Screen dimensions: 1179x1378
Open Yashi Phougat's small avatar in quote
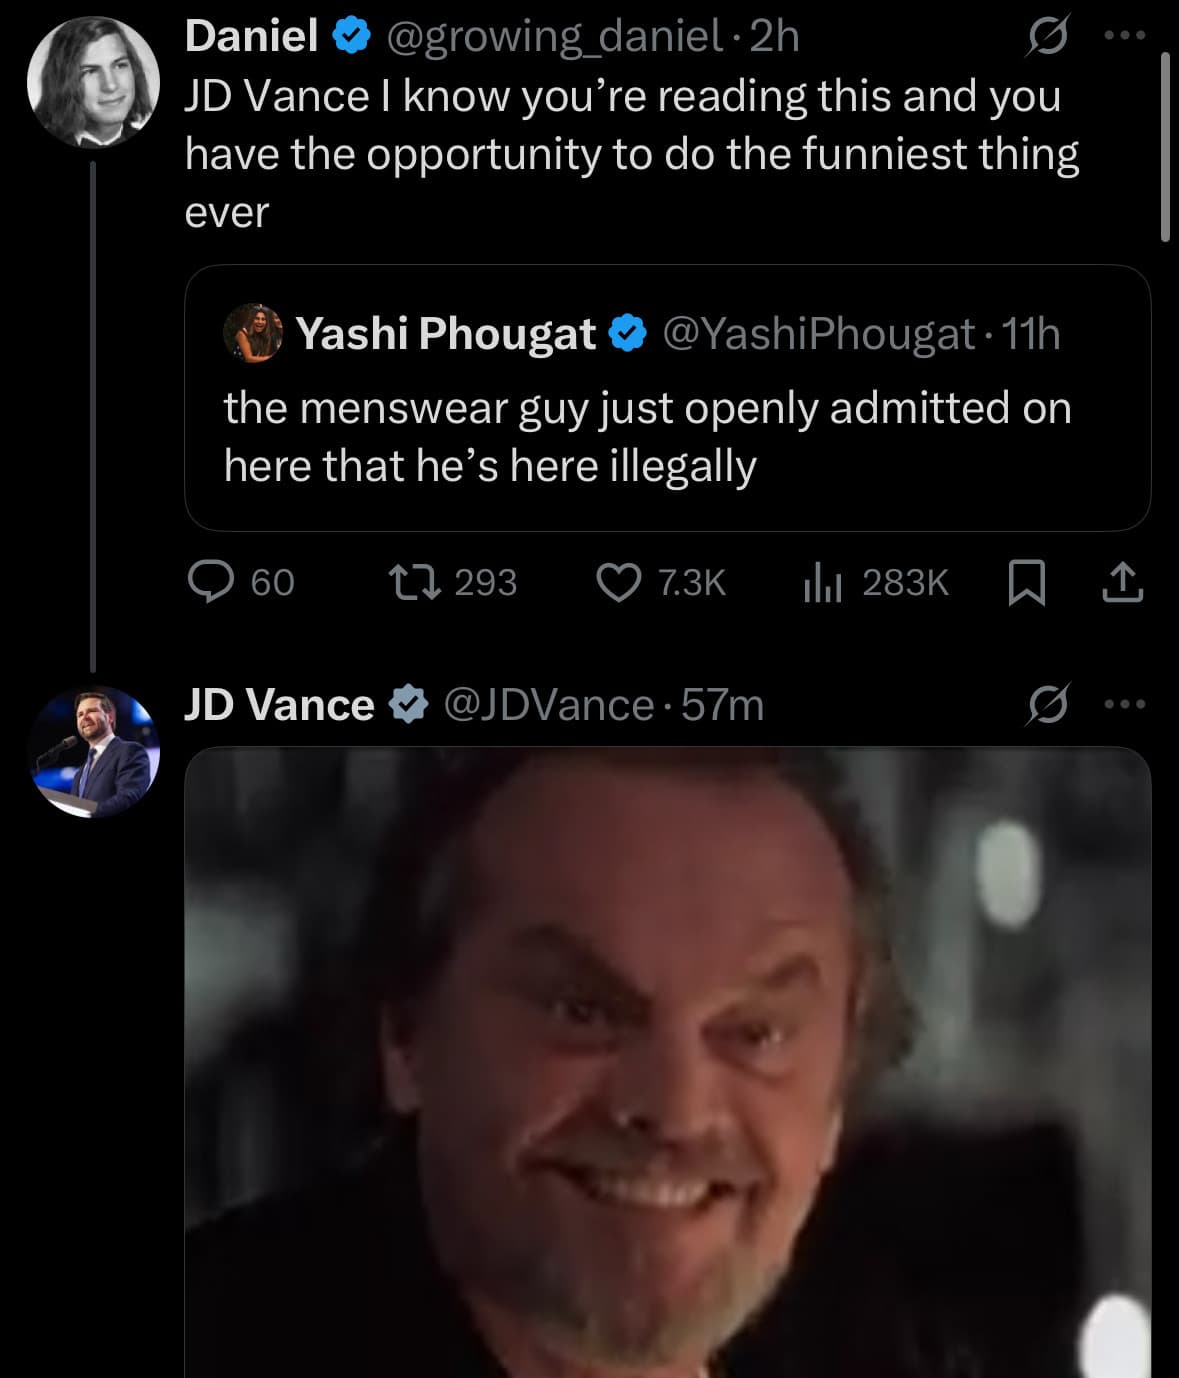click(x=252, y=333)
